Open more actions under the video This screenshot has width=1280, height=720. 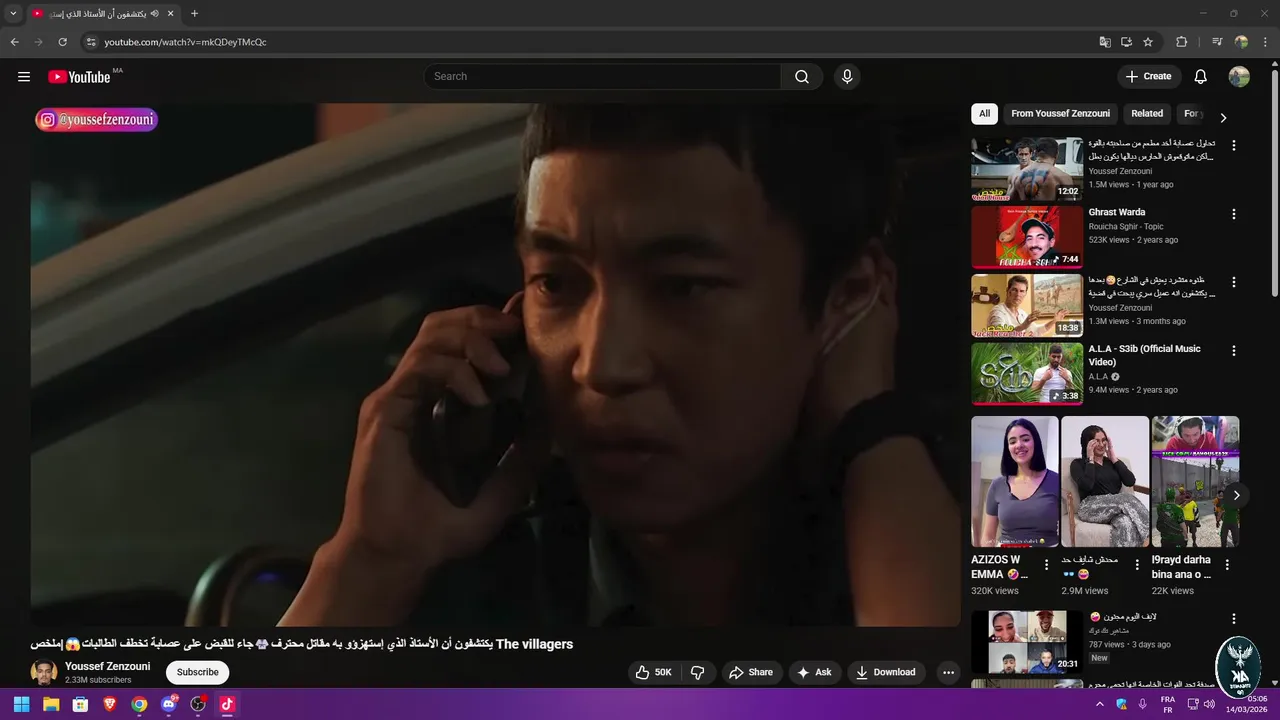point(948,672)
